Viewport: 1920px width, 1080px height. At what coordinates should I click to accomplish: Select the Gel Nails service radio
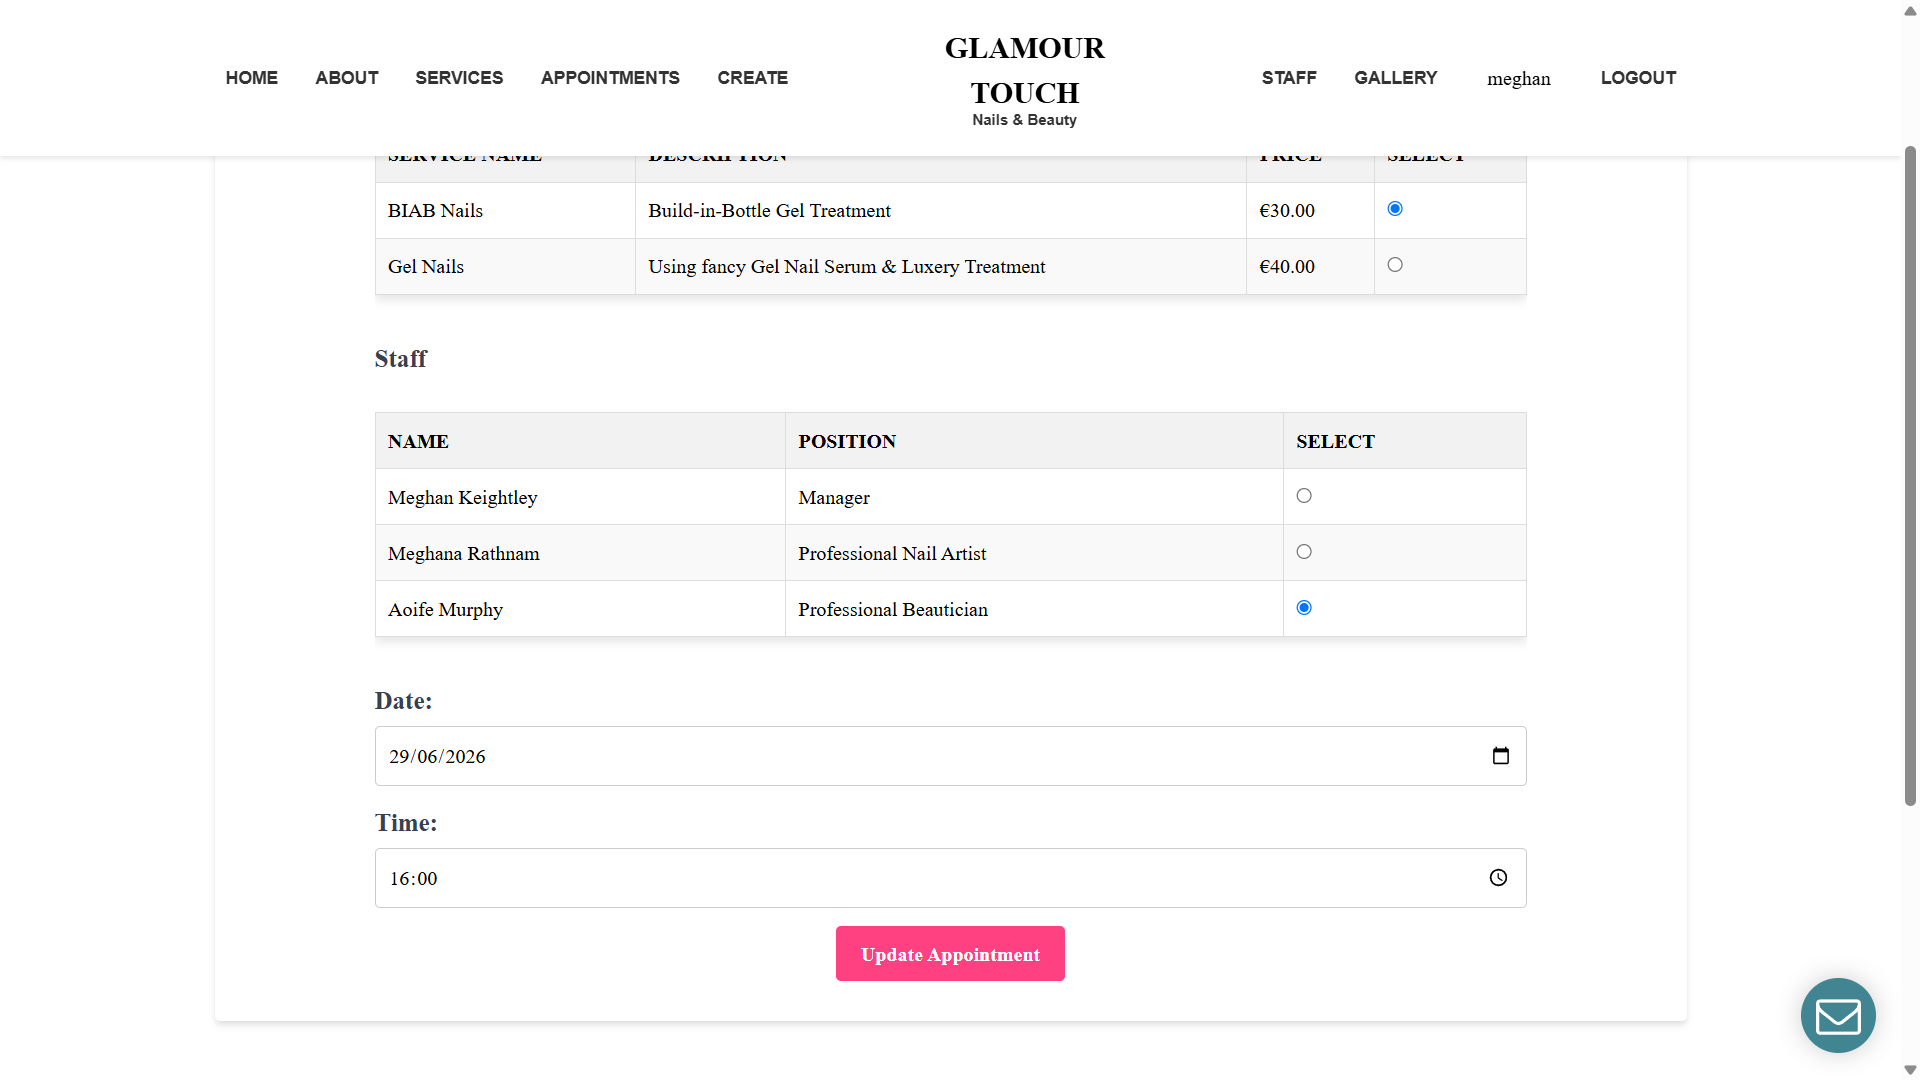(1395, 265)
